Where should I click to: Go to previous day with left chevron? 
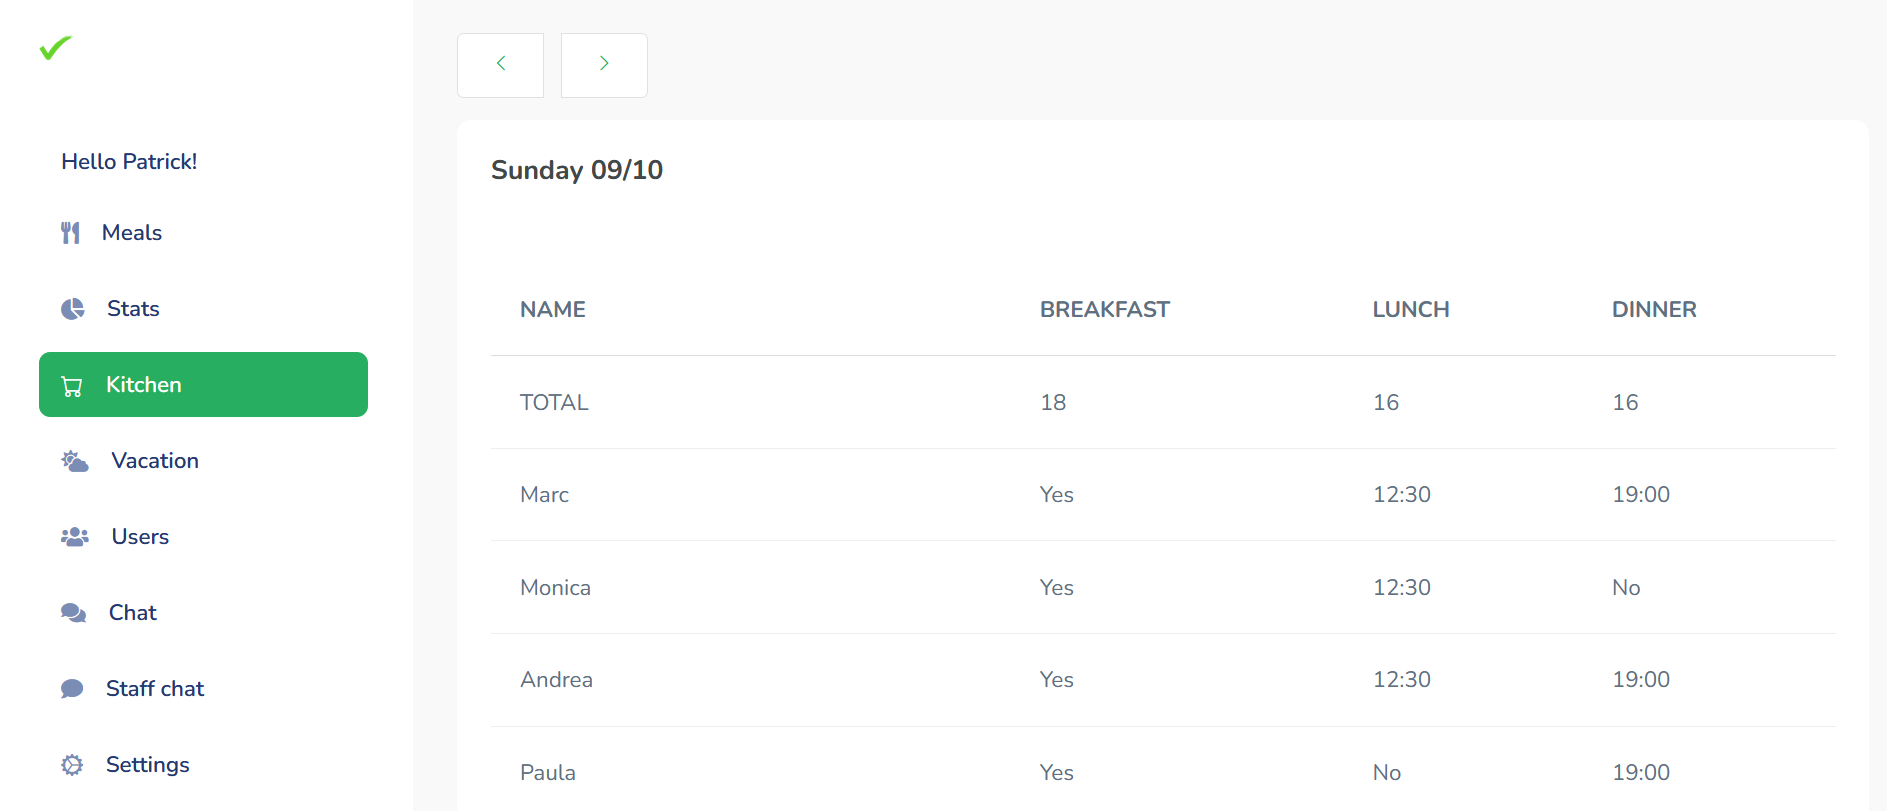tap(500, 65)
